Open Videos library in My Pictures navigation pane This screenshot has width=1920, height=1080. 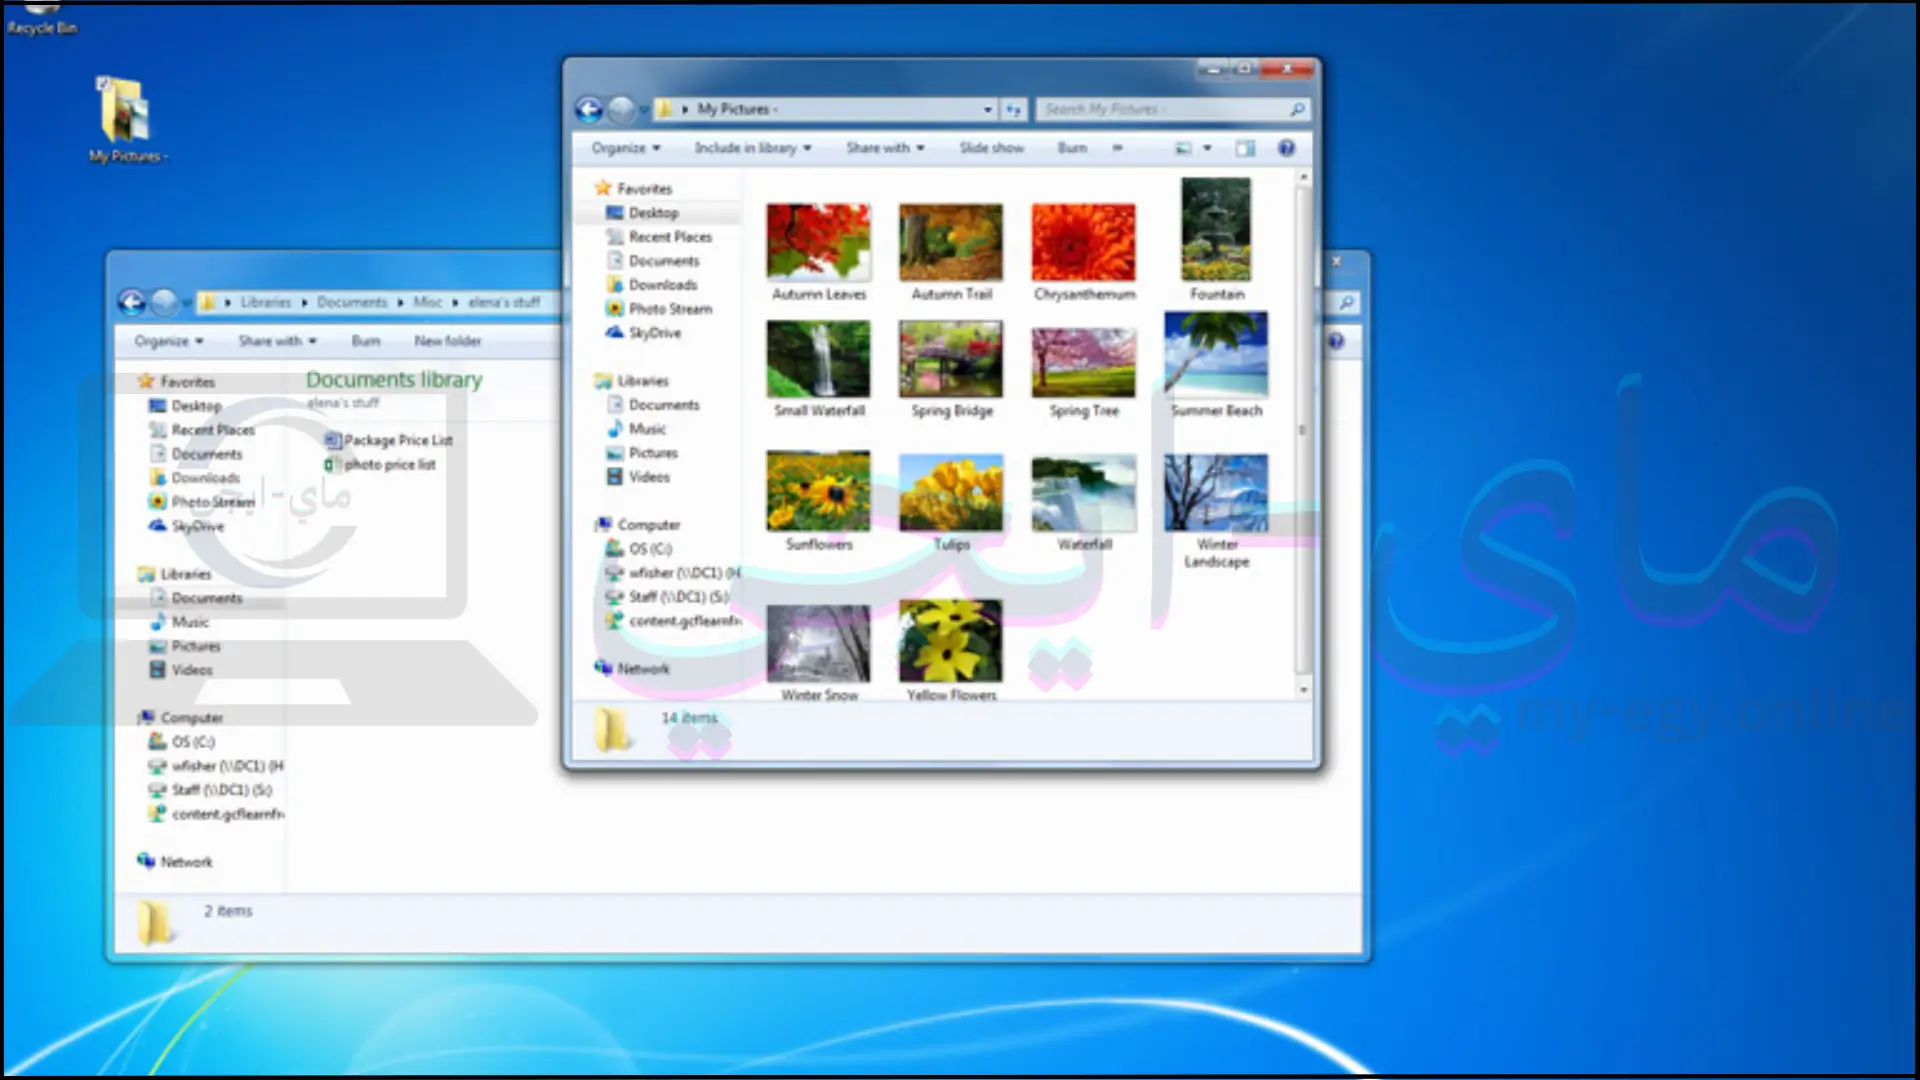(x=638, y=477)
